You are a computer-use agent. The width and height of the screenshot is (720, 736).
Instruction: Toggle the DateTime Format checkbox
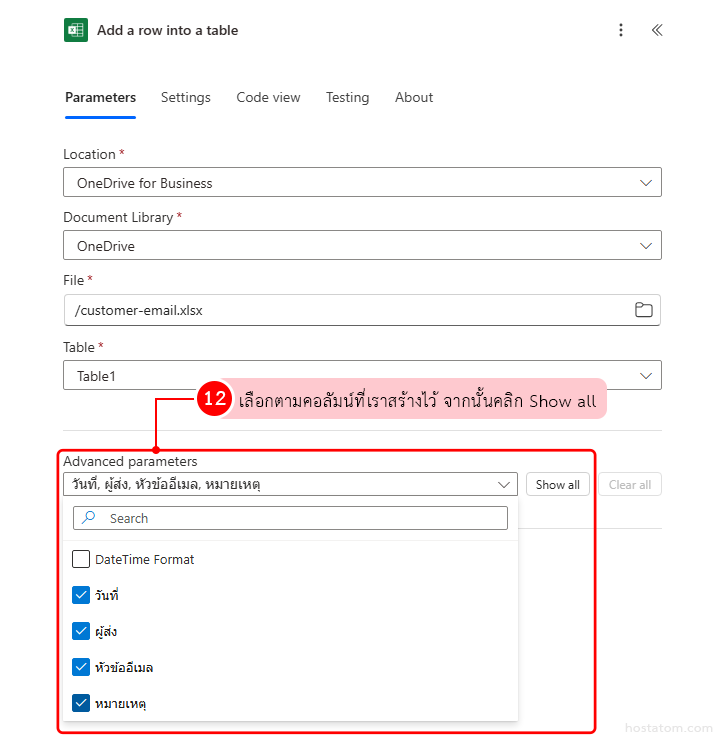[81, 559]
